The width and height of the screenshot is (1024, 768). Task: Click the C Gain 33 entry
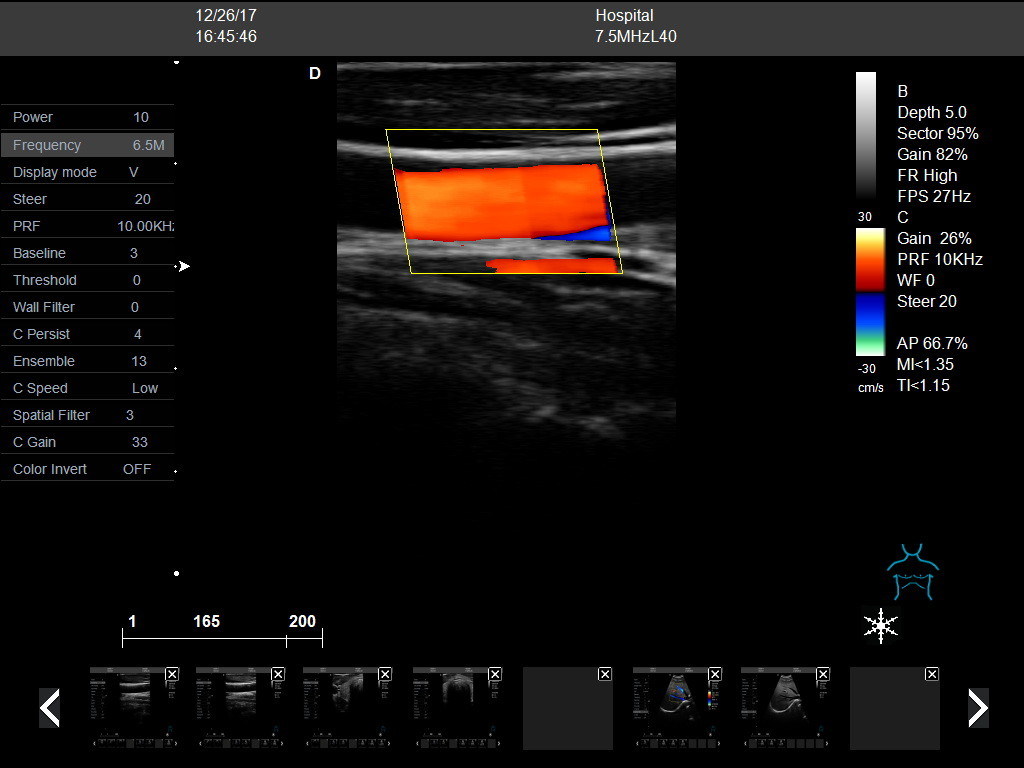point(88,442)
